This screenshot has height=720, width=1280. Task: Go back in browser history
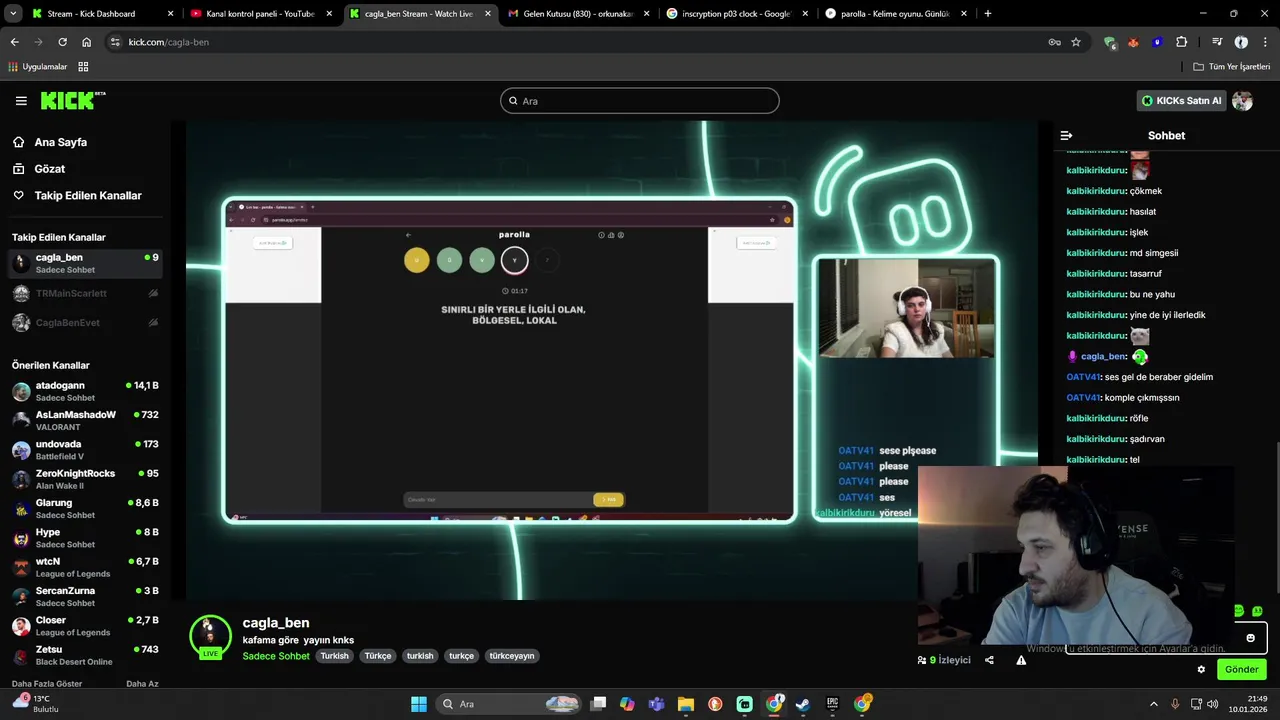coord(14,42)
